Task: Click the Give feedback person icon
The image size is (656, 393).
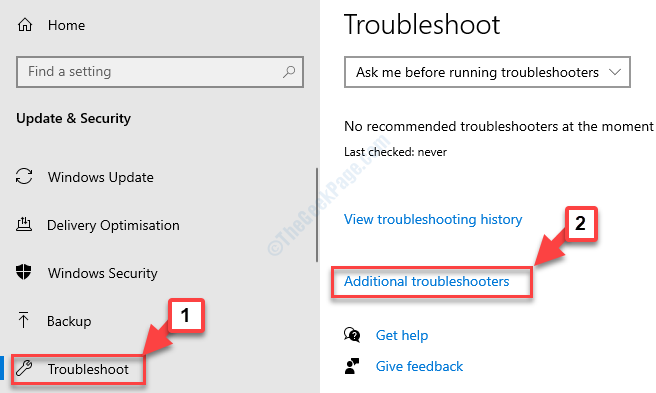Action: [x=352, y=366]
